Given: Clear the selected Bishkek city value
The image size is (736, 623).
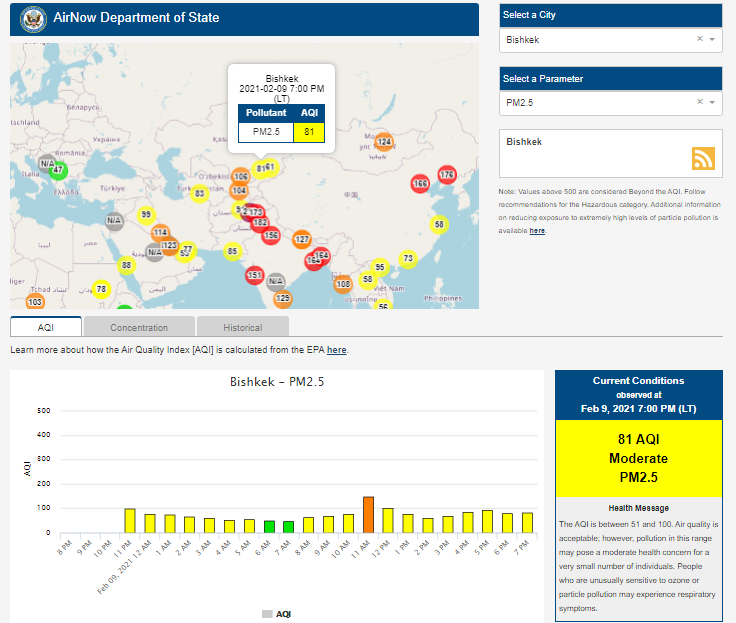Looking at the screenshot, I should (700, 39).
